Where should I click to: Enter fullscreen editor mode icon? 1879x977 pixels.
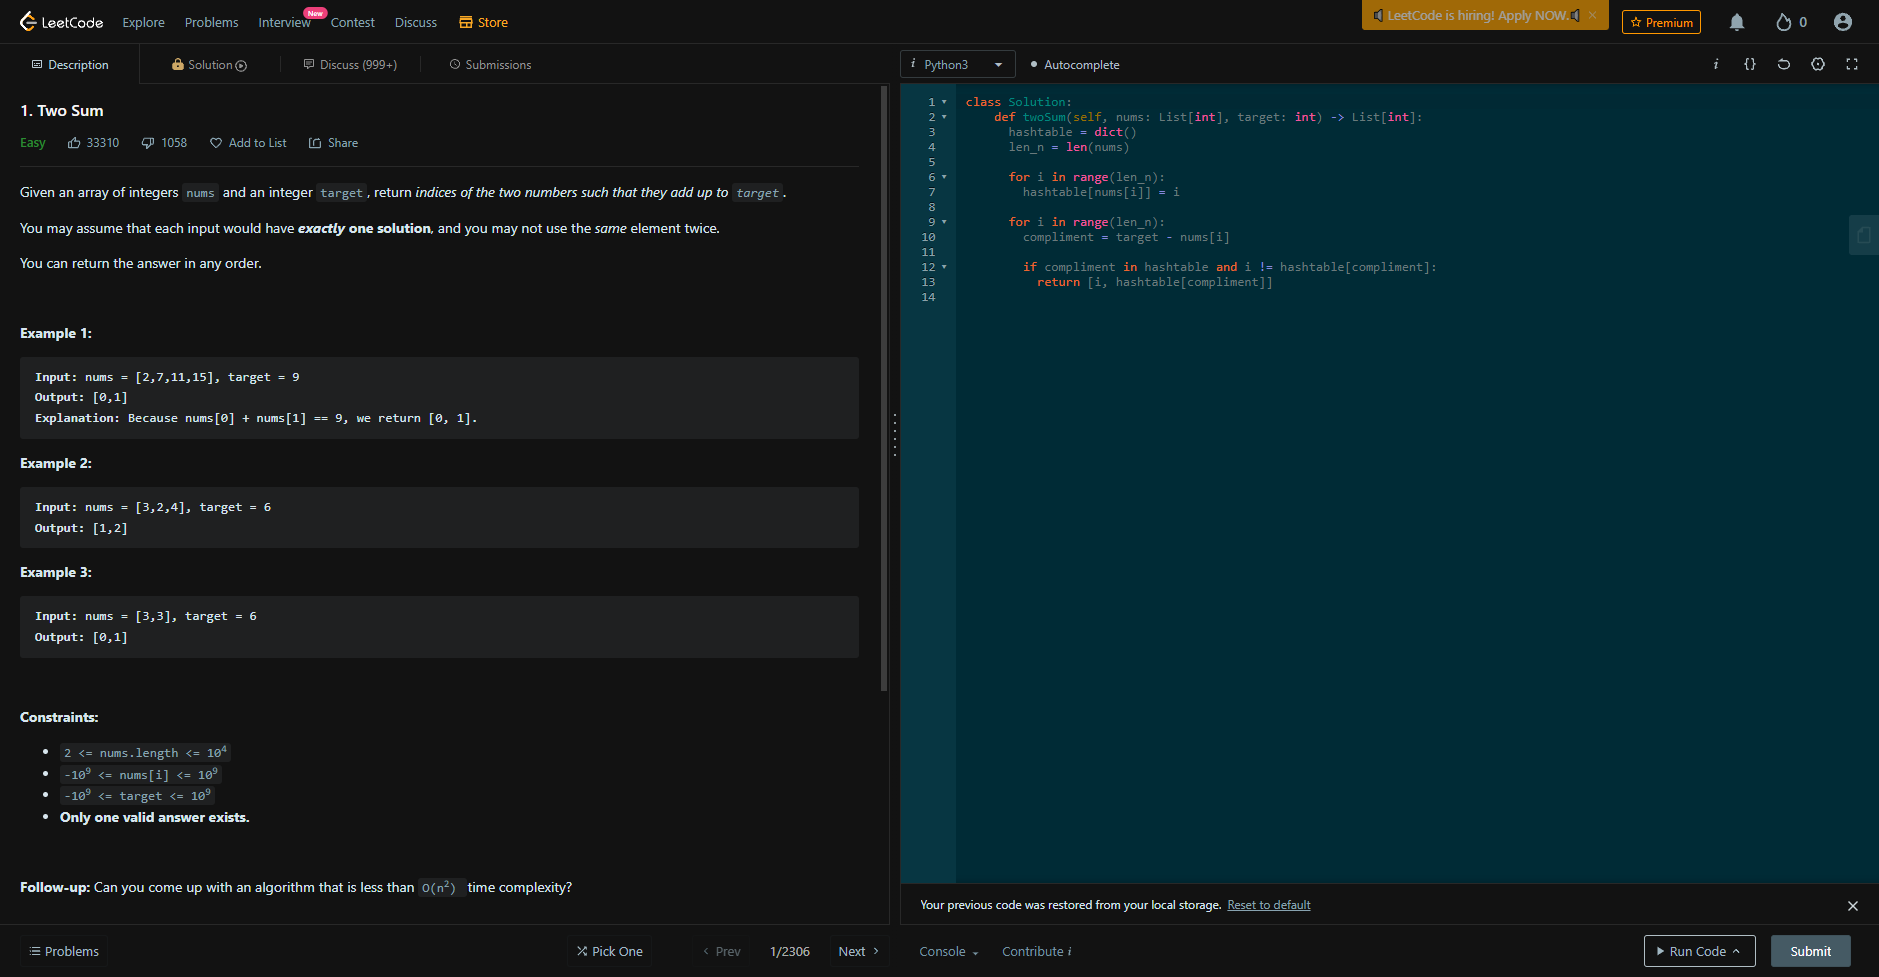click(x=1852, y=64)
